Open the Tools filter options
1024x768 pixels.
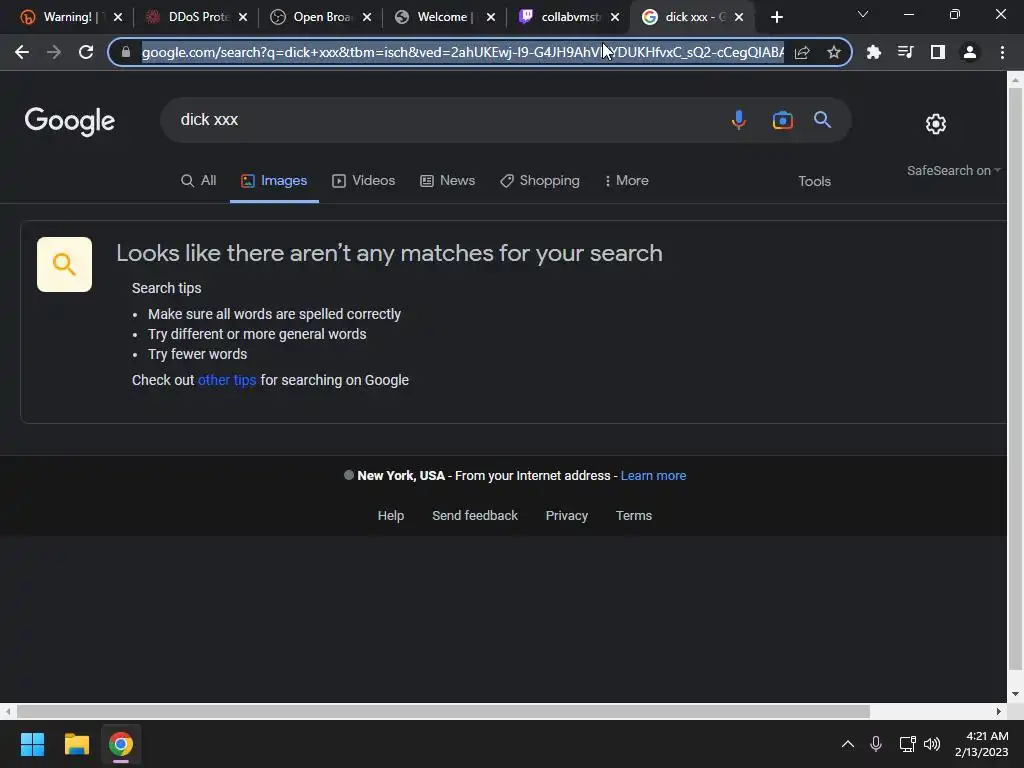pyautogui.click(x=814, y=182)
